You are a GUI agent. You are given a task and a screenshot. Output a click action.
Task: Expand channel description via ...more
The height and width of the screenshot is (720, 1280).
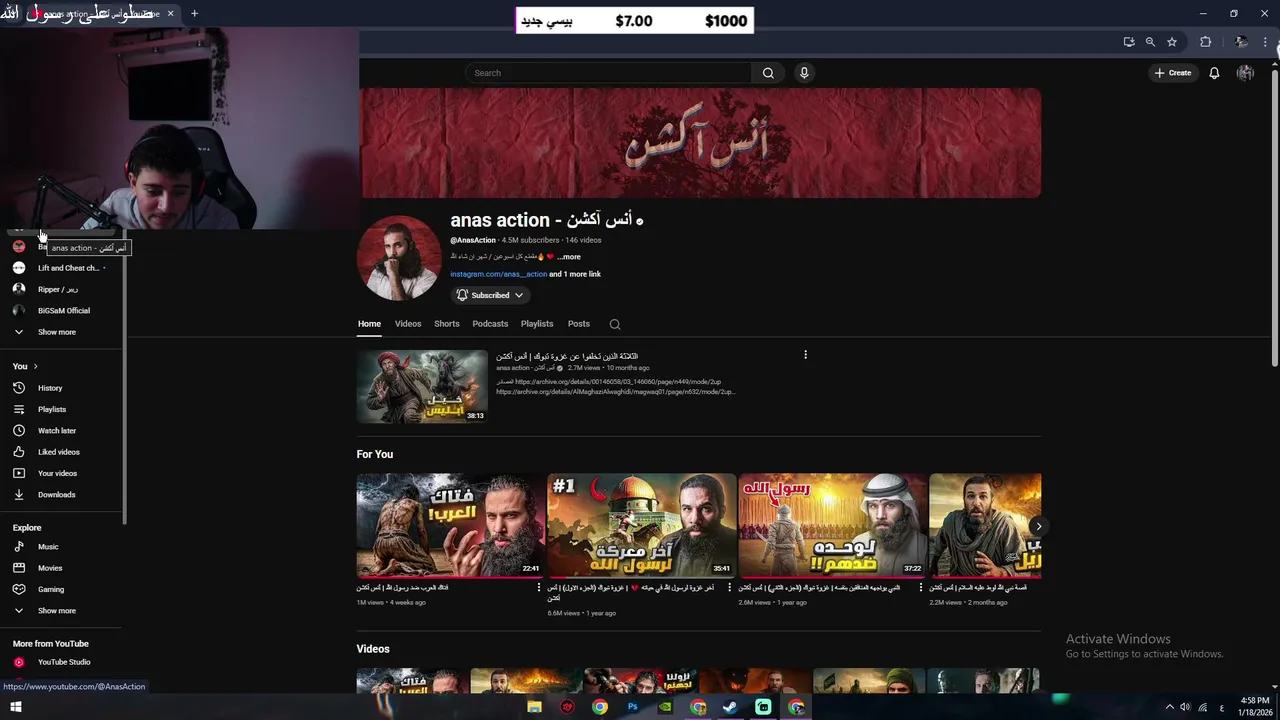568,257
